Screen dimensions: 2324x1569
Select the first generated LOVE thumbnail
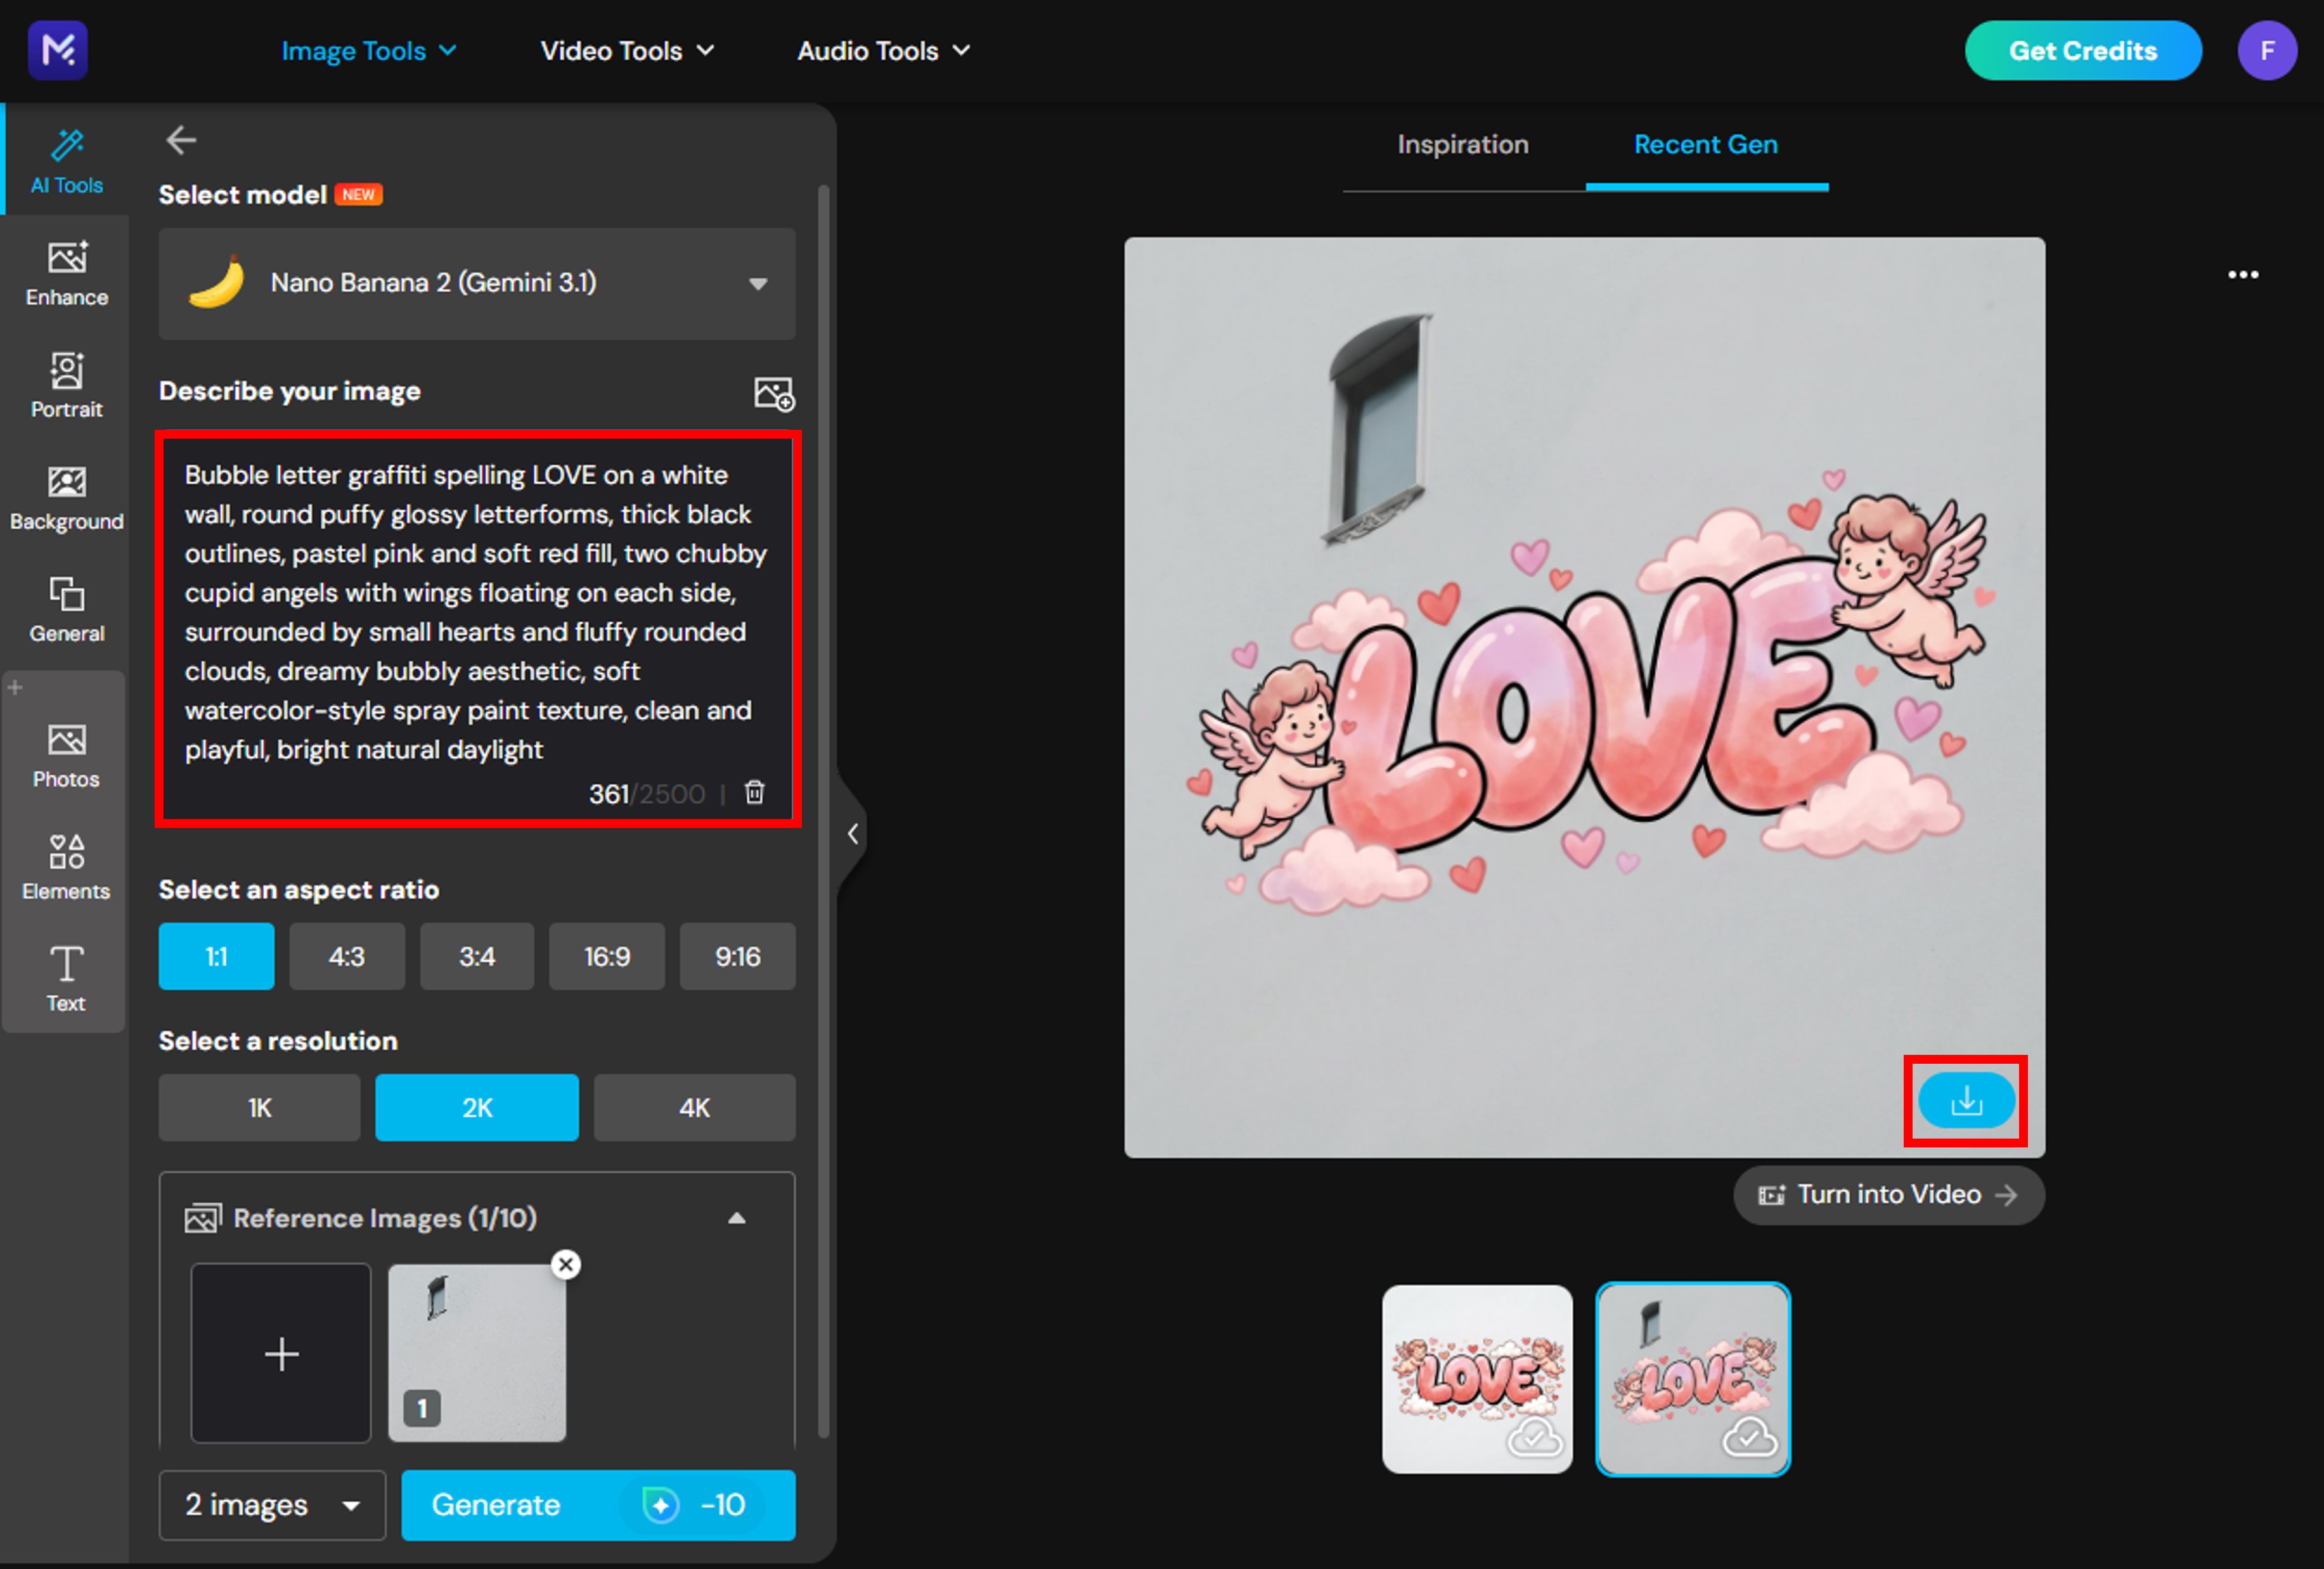1477,1380
